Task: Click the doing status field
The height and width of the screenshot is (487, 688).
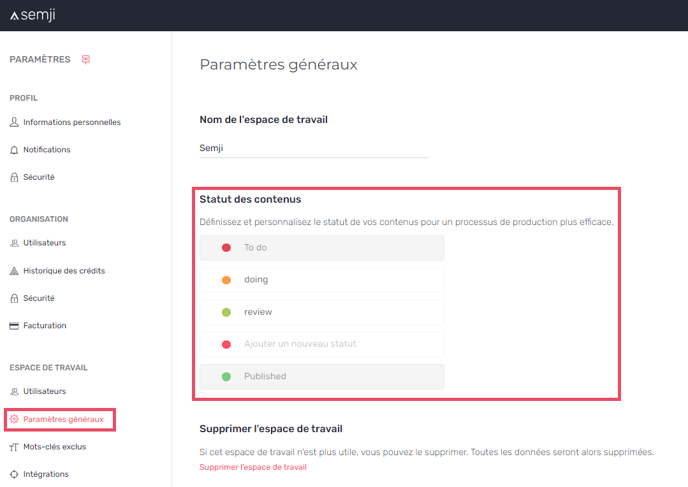Action: click(322, 280)
